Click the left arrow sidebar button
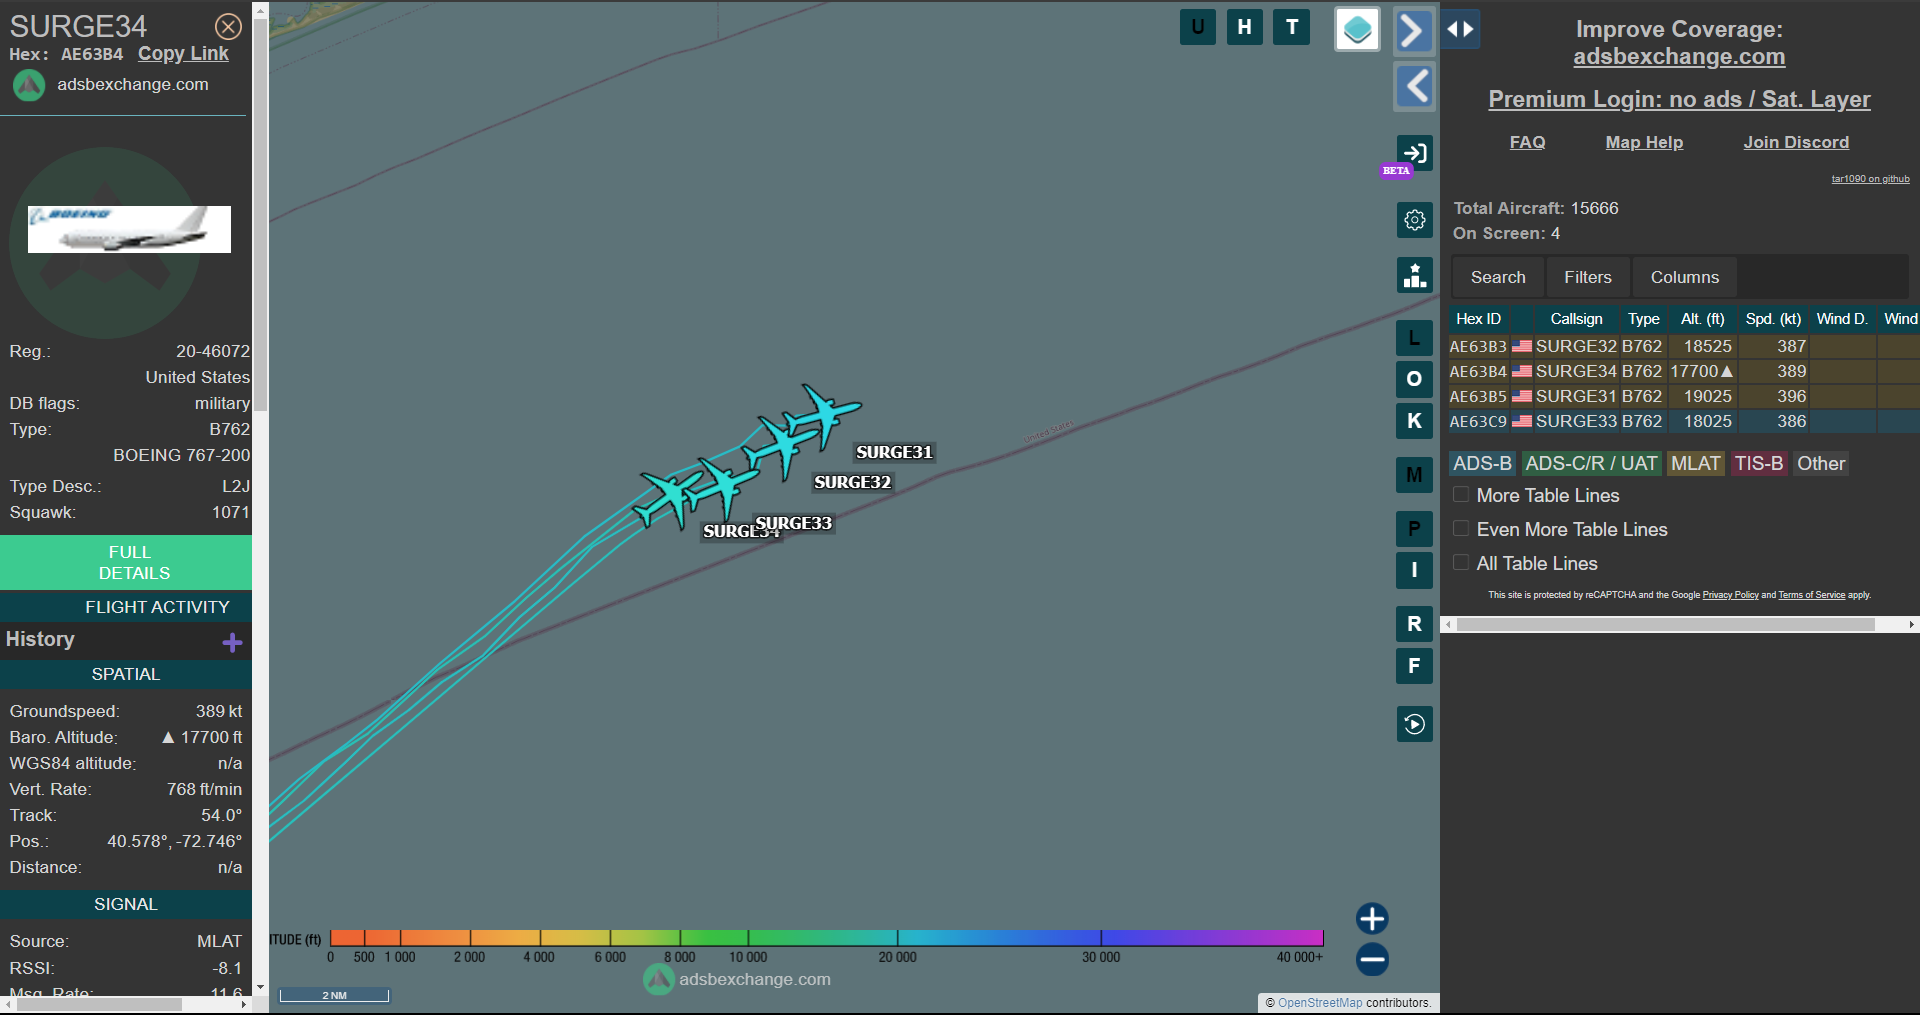 pos(1414,87)
